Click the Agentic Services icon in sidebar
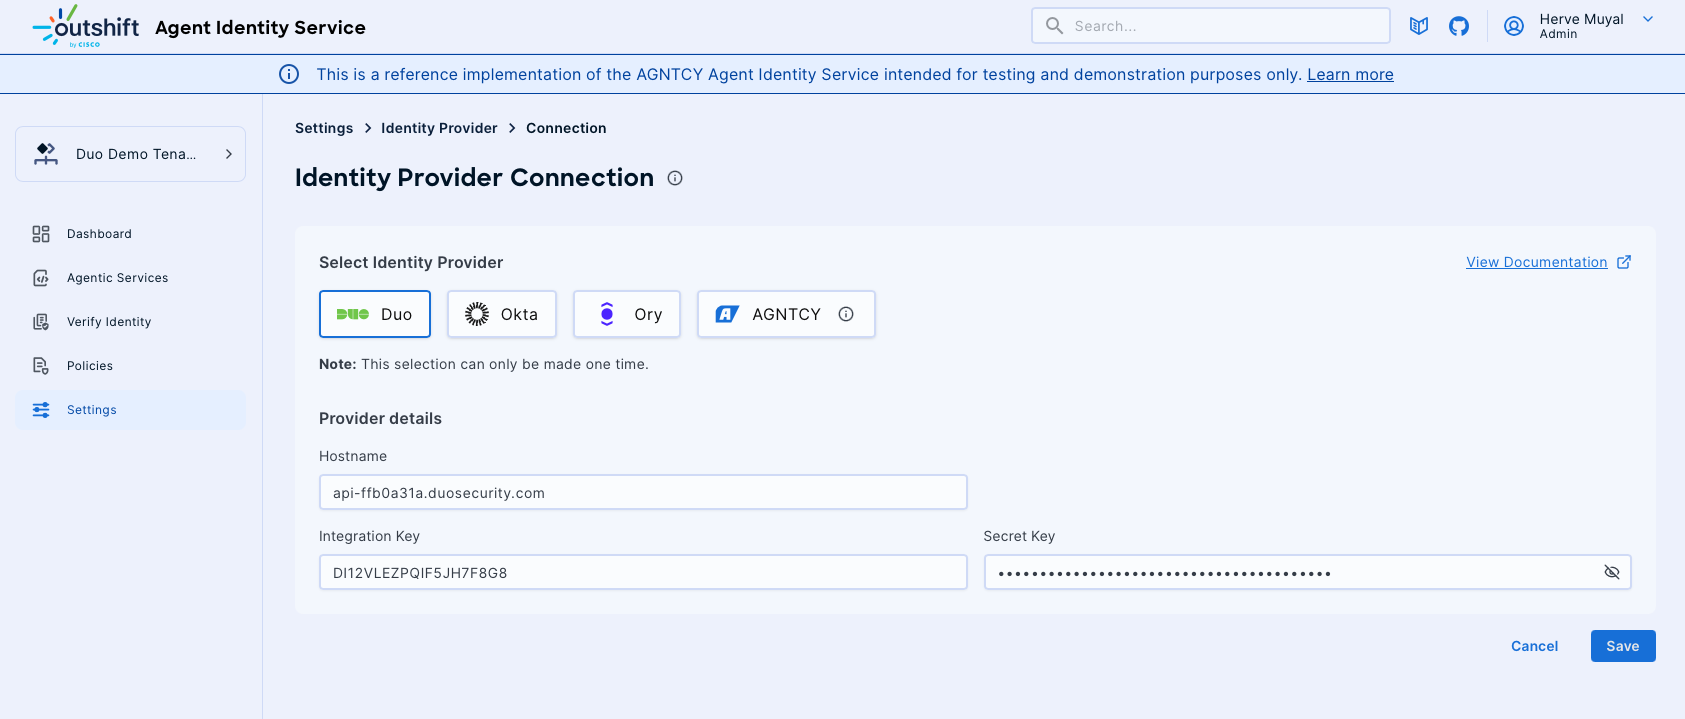This screenshot has height=719, width=1685. point(41,278)
